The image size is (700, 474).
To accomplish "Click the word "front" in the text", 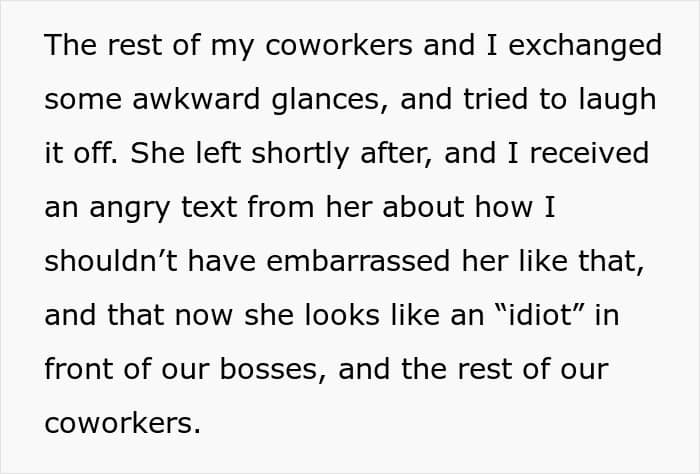I will (77, 369).
